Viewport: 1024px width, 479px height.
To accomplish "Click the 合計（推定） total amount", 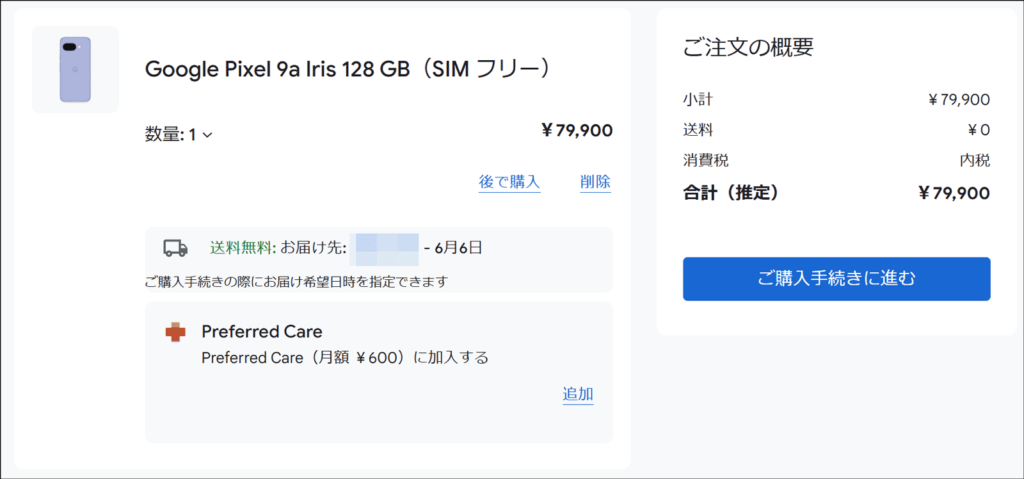I will point(954,193).
